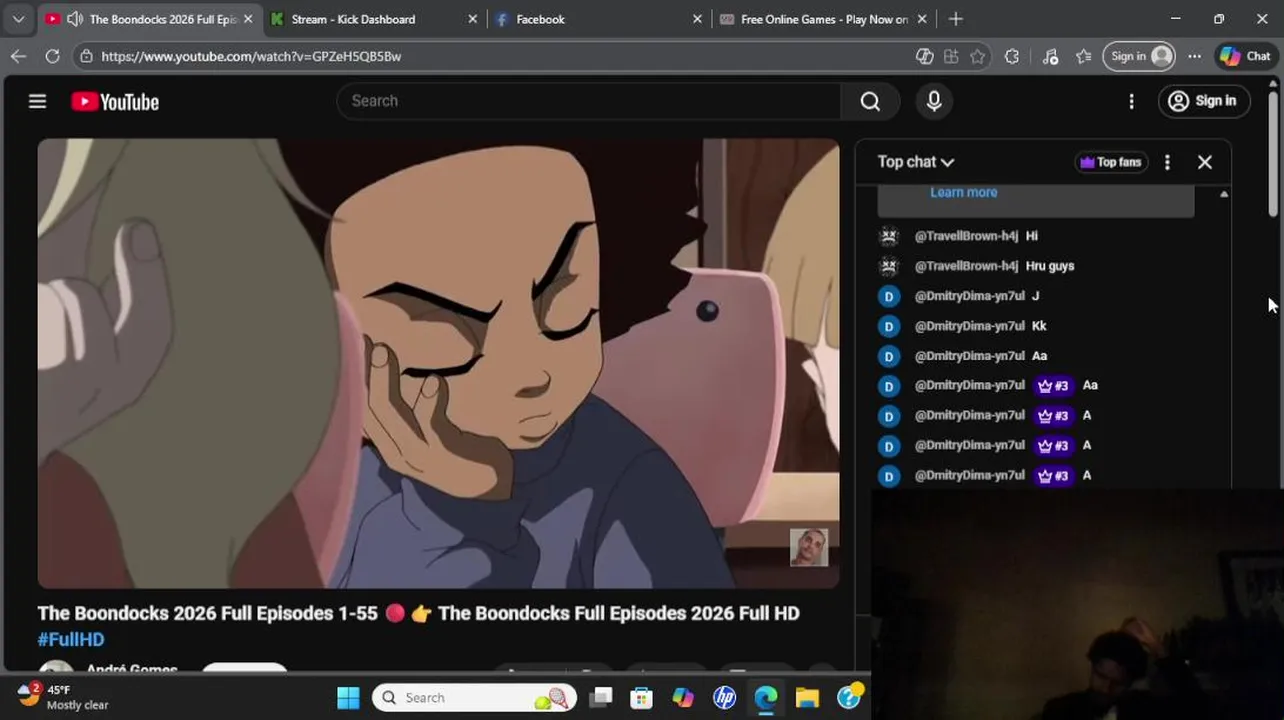This screenshot has width=1284, height=720.
Task: Go back to previous page
Action: tap(18, 56)
